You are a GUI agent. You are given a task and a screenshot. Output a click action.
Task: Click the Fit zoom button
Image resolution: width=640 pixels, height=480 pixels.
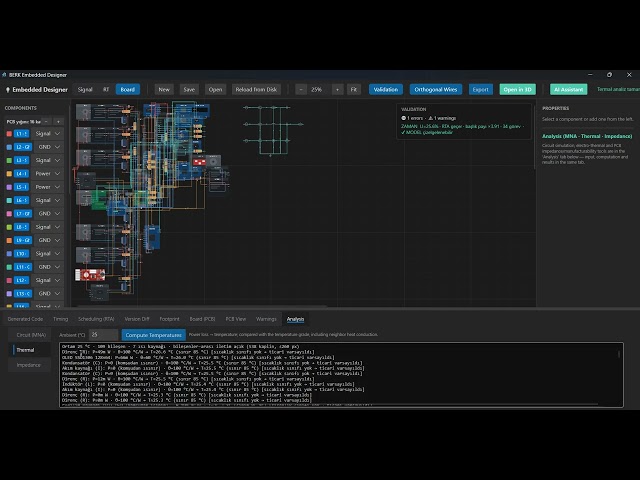pos(353,89)
